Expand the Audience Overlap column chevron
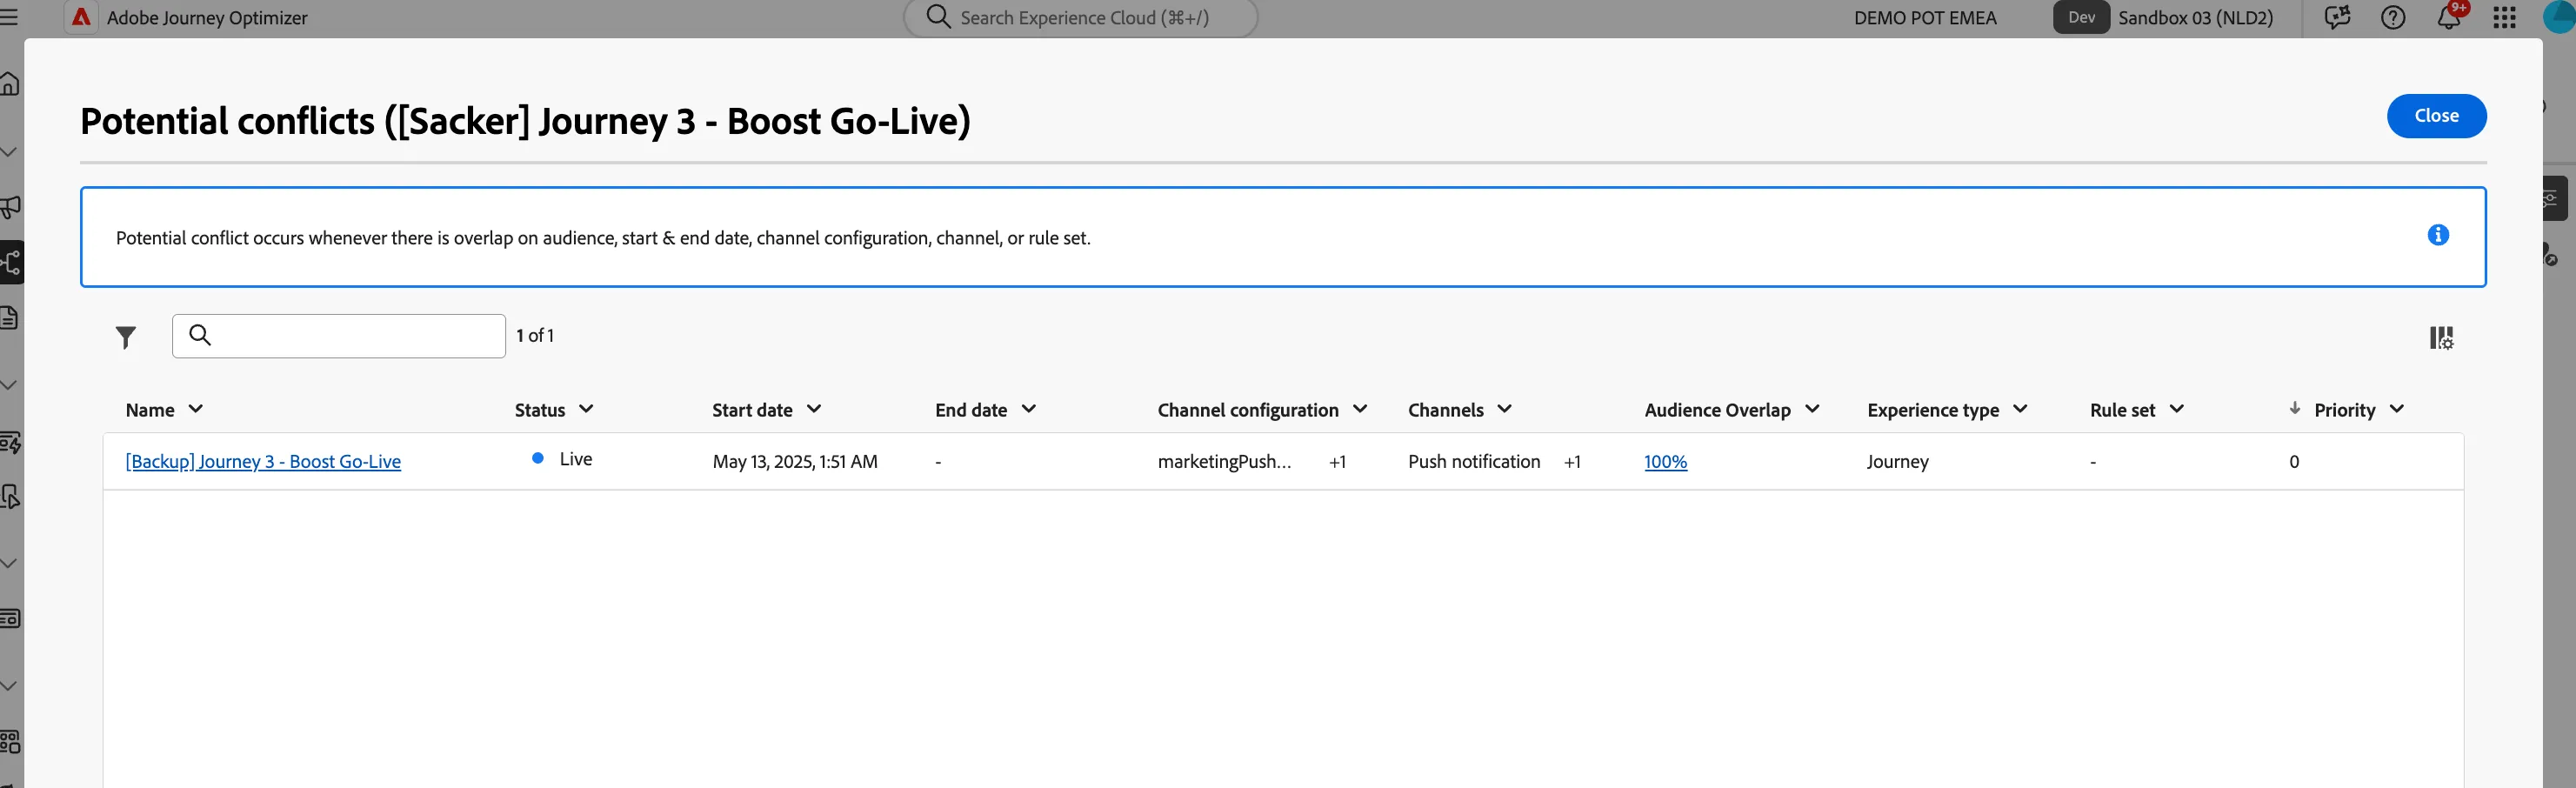 [1812, 409]
